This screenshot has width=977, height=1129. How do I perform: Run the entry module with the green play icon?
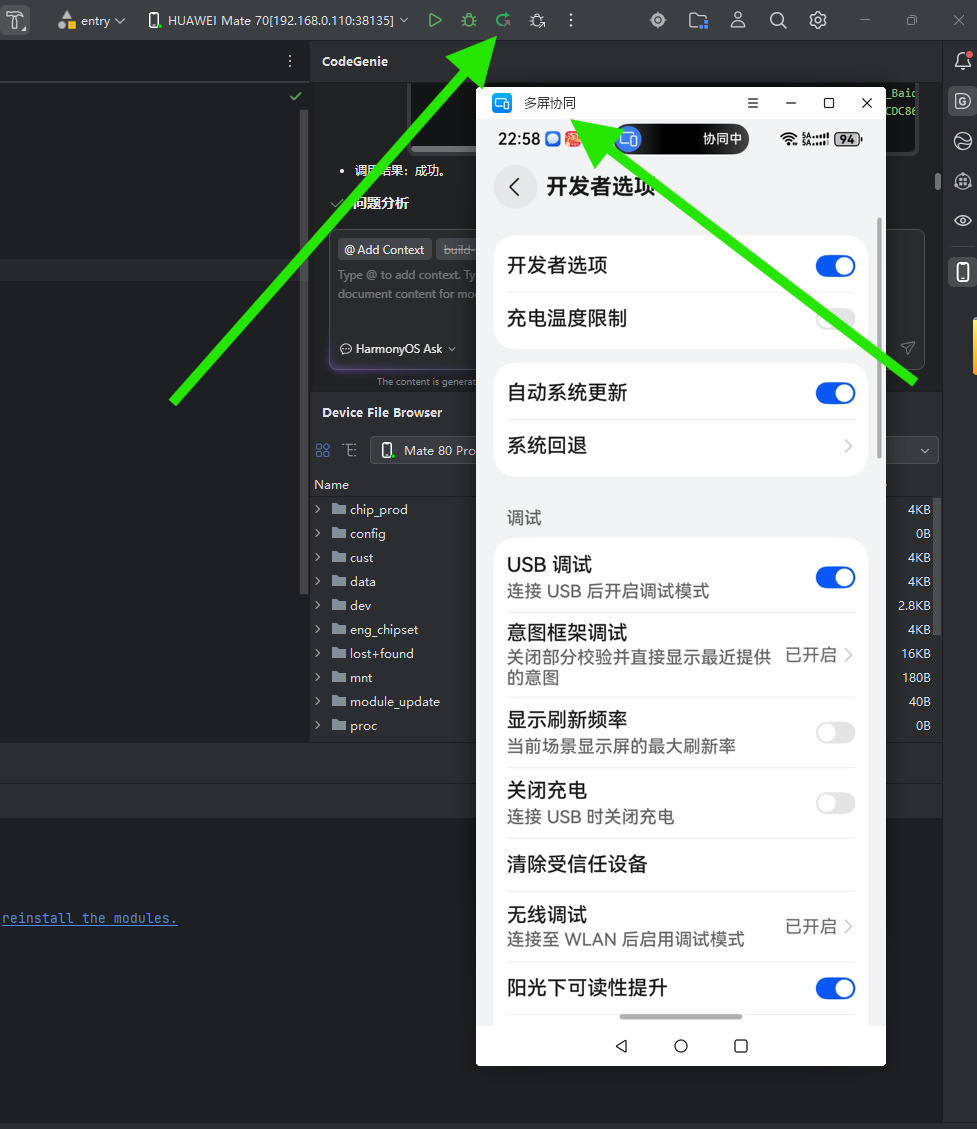coord(435,20)
